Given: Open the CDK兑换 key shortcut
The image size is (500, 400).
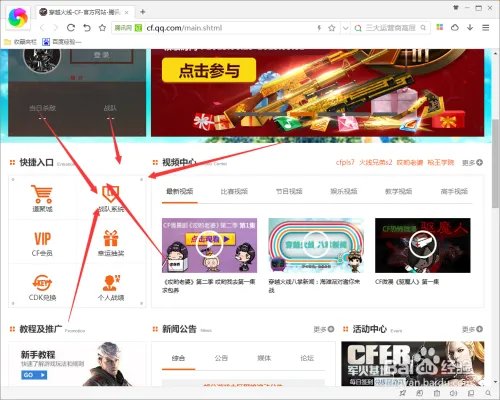Looking at the screenshot, I should (42, 287).
